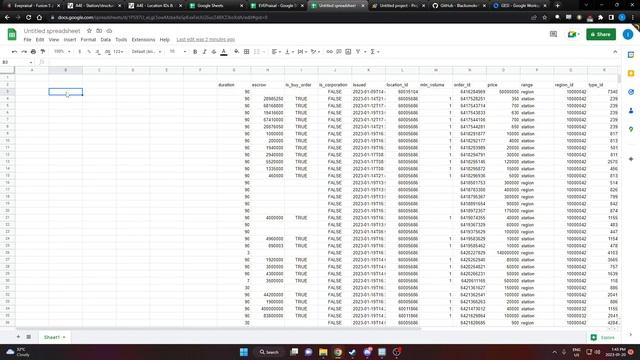The height and width of the screenshot is (360, 640).
Task: Open the Edit menu
Action: pos(40,40)
